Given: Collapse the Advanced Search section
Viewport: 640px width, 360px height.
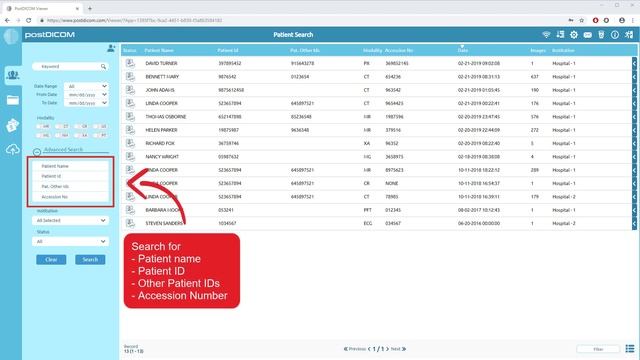Looking at the screenshot, I should tap(37, 152).
